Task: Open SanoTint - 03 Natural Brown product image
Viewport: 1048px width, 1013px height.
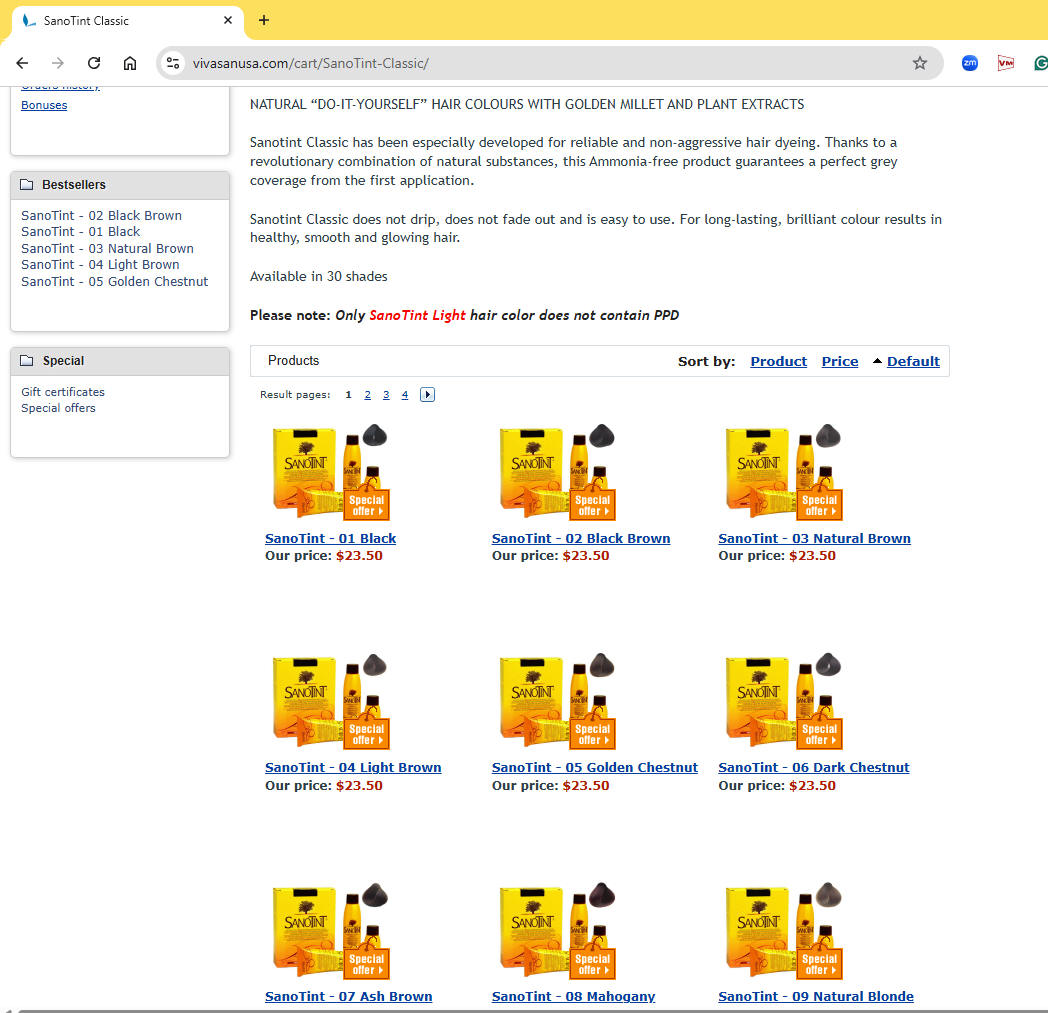Action: tap(784, 472)
